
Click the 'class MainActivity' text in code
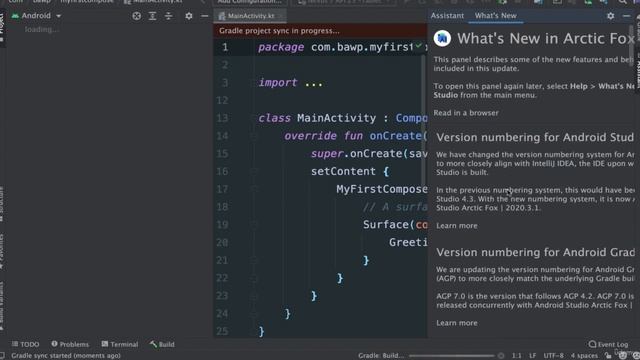click(x=317, y=118)
